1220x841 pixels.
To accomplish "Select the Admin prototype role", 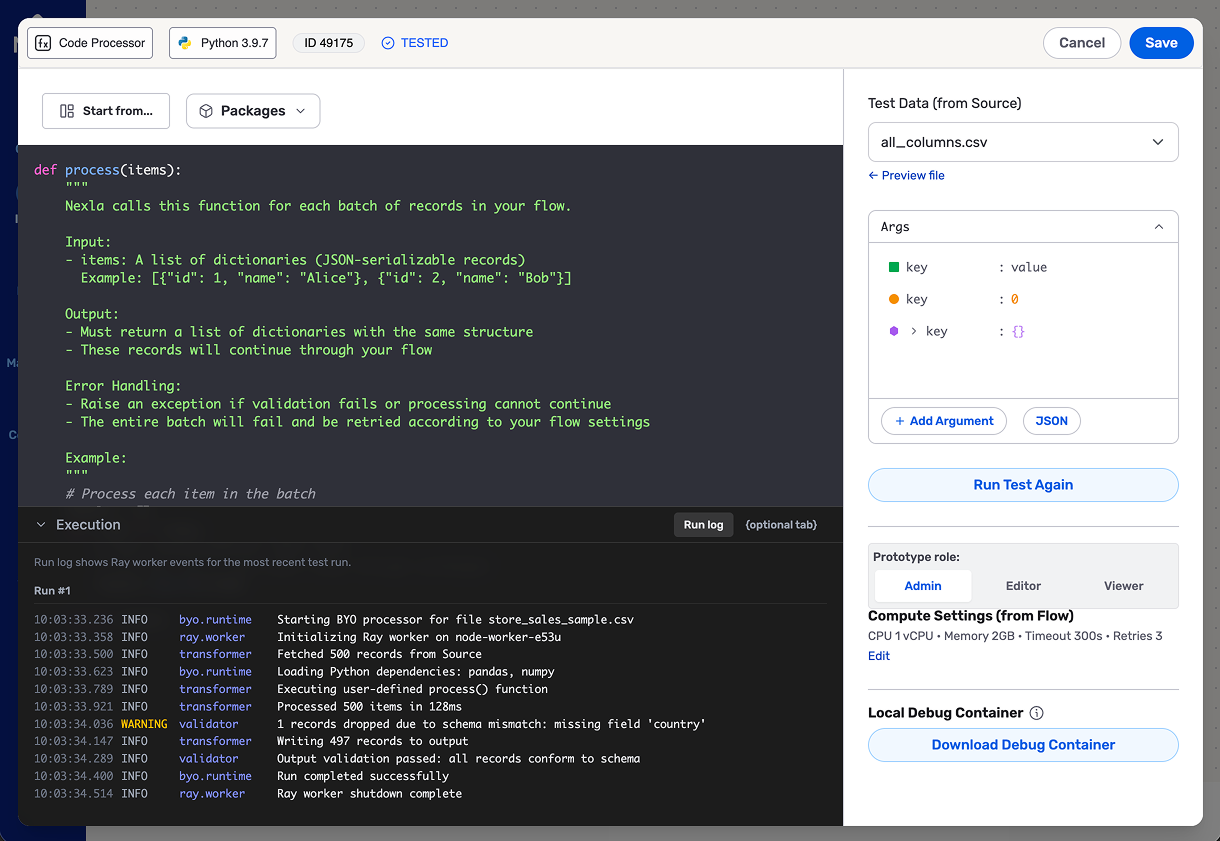I will coord(922,586).
